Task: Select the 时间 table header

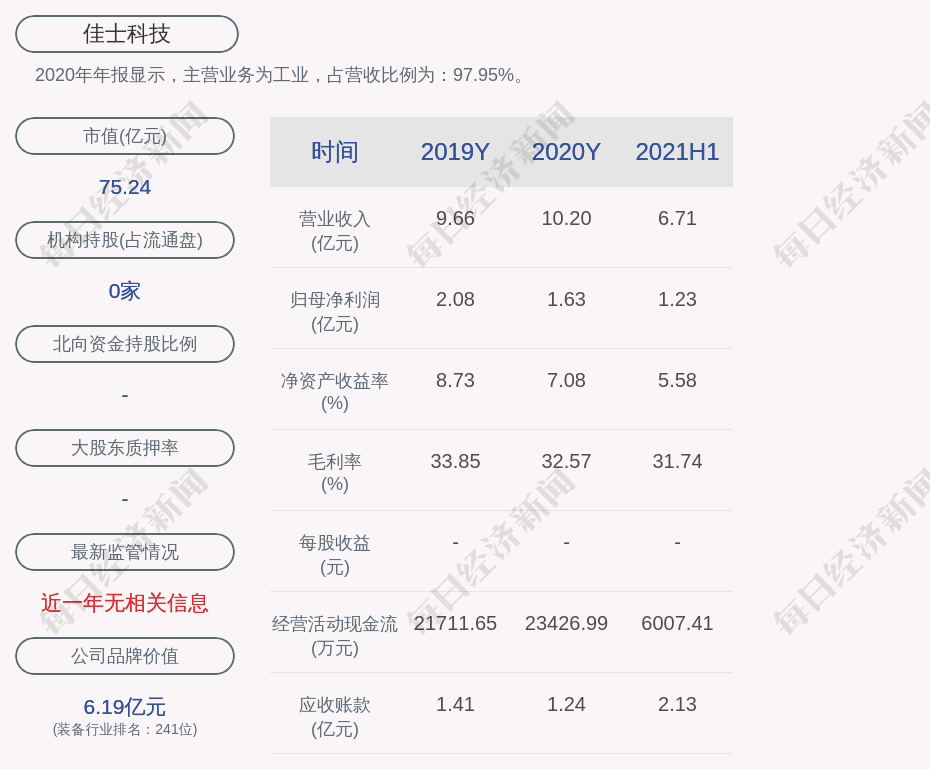Action: pos(335,152)
